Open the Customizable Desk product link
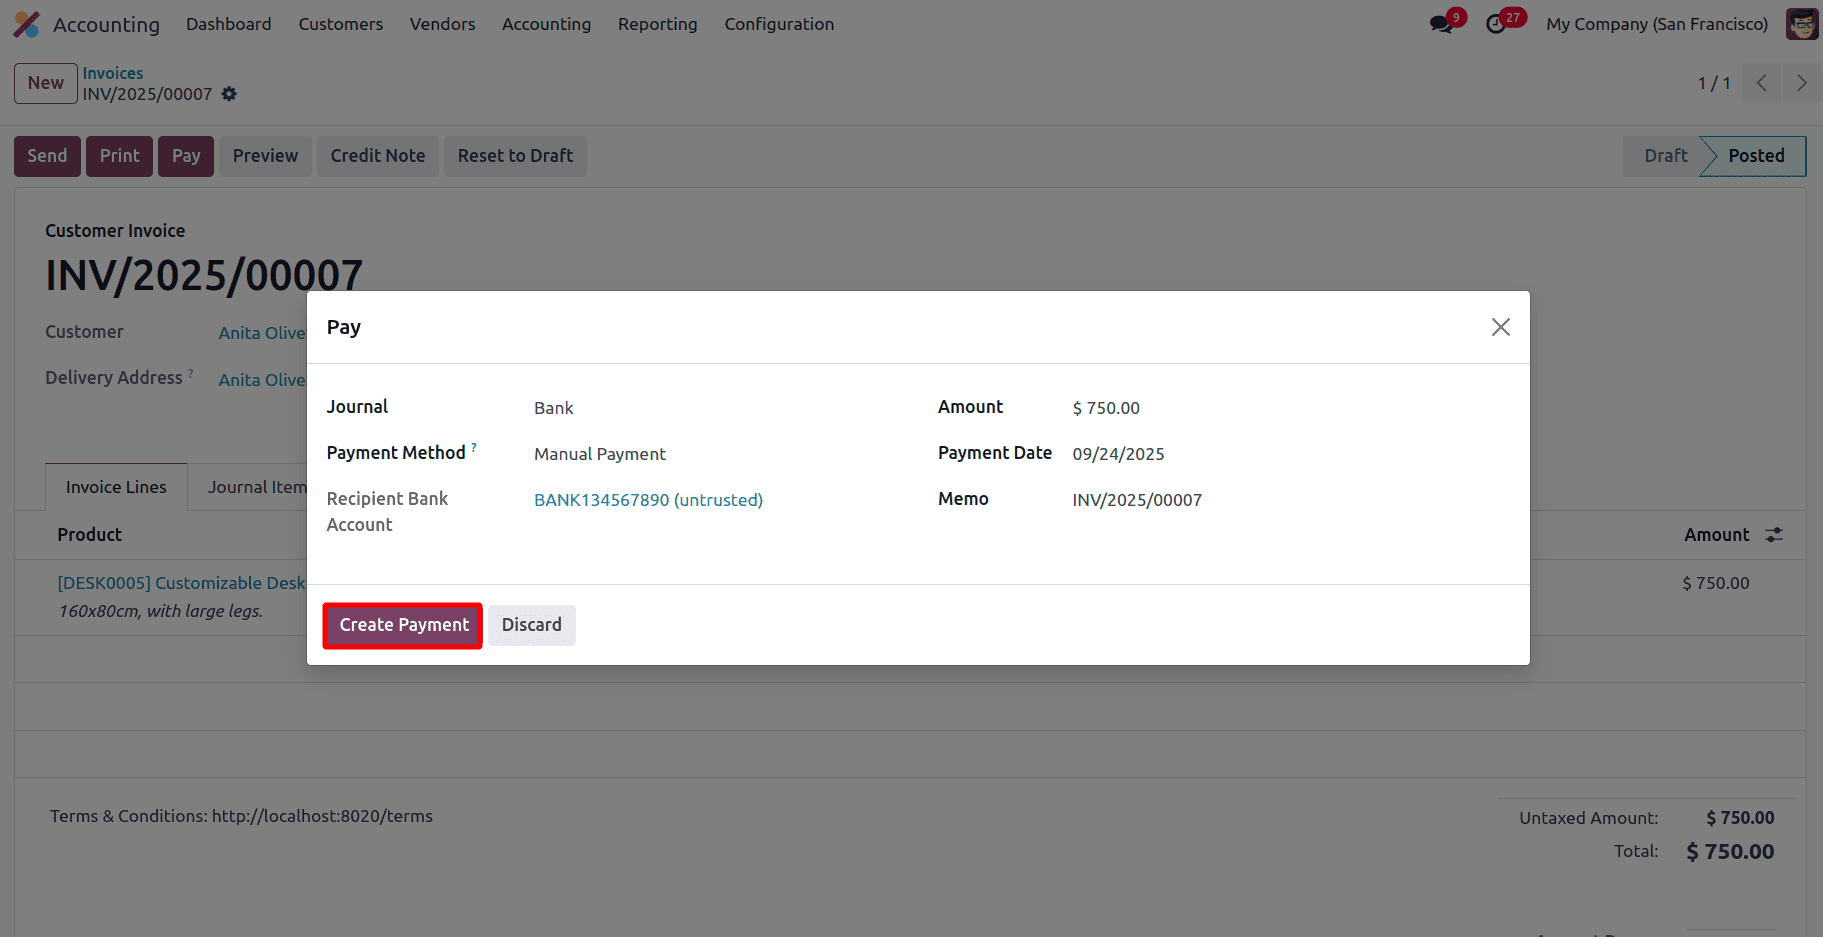Screen dimensions: 1823x937 pyautogui.click(x=181, y=583)
